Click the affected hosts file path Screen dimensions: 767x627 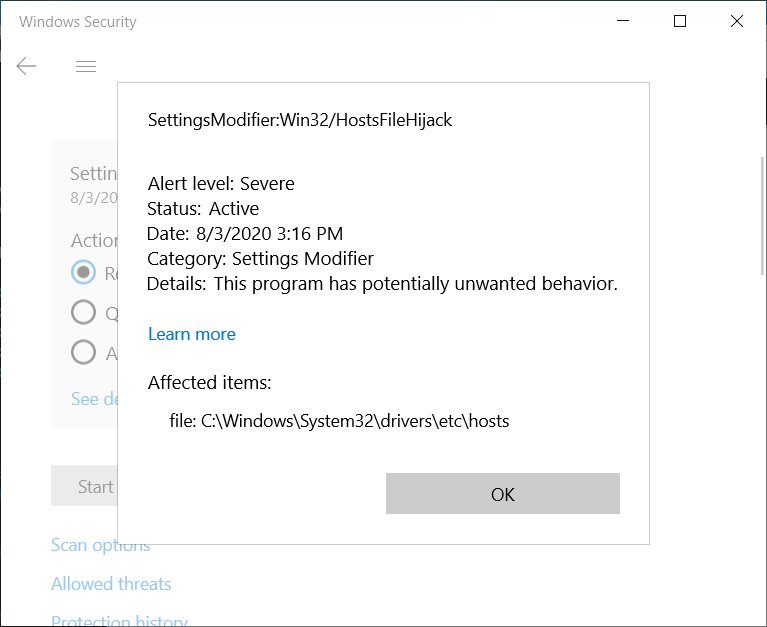[x=340, y=421]
